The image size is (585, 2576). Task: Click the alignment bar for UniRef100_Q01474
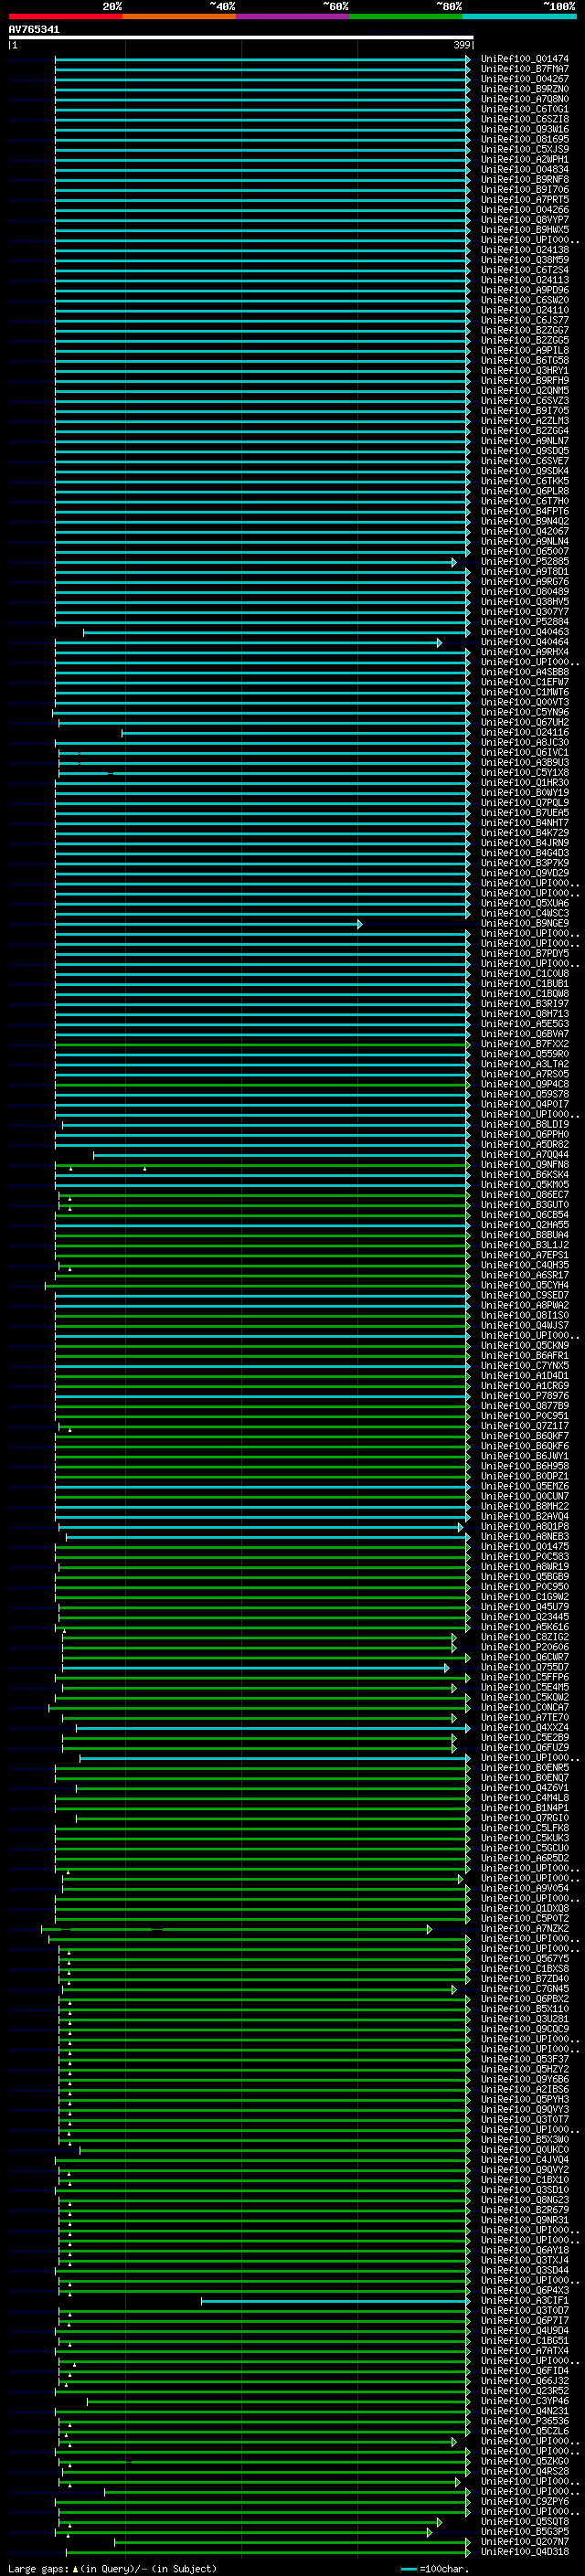click(x=262, y=60)
